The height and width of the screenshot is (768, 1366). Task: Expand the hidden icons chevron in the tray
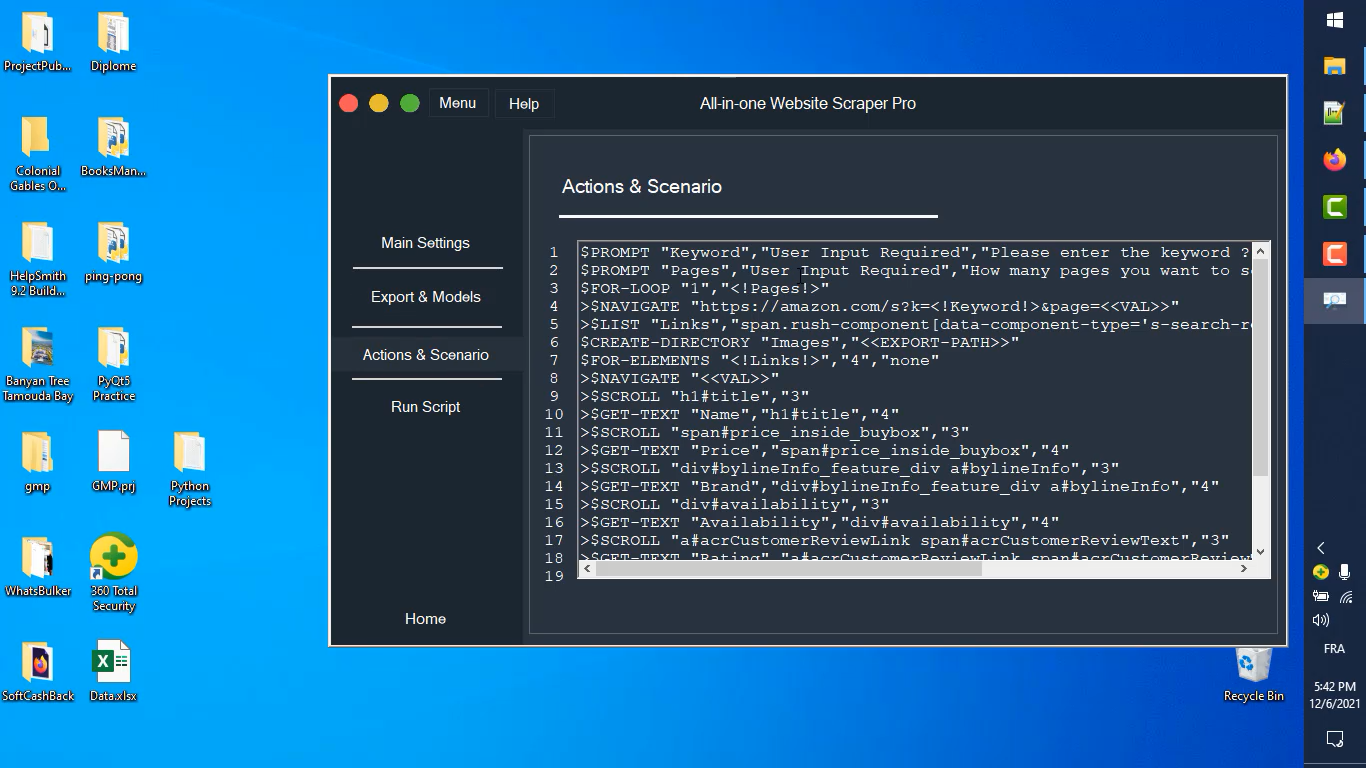point(1322,548)
